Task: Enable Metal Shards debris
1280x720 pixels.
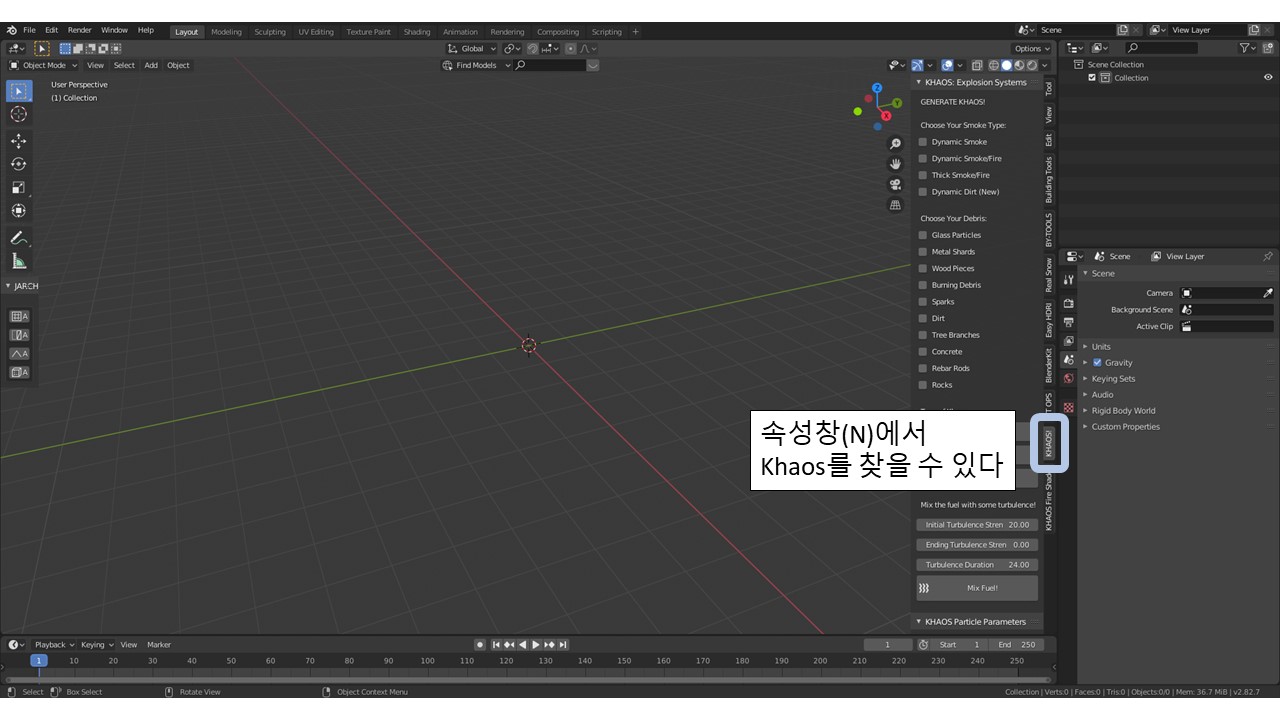Action: click(923, 252)
